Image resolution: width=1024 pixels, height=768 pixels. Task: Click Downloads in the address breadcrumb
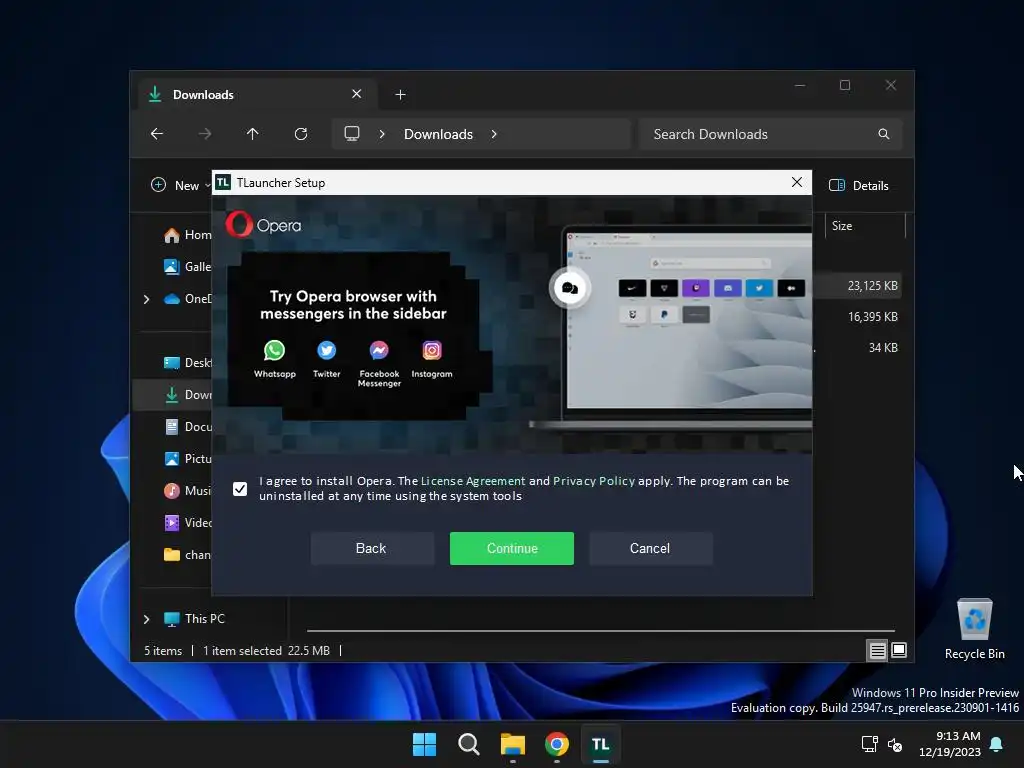[x=438, y=134]
